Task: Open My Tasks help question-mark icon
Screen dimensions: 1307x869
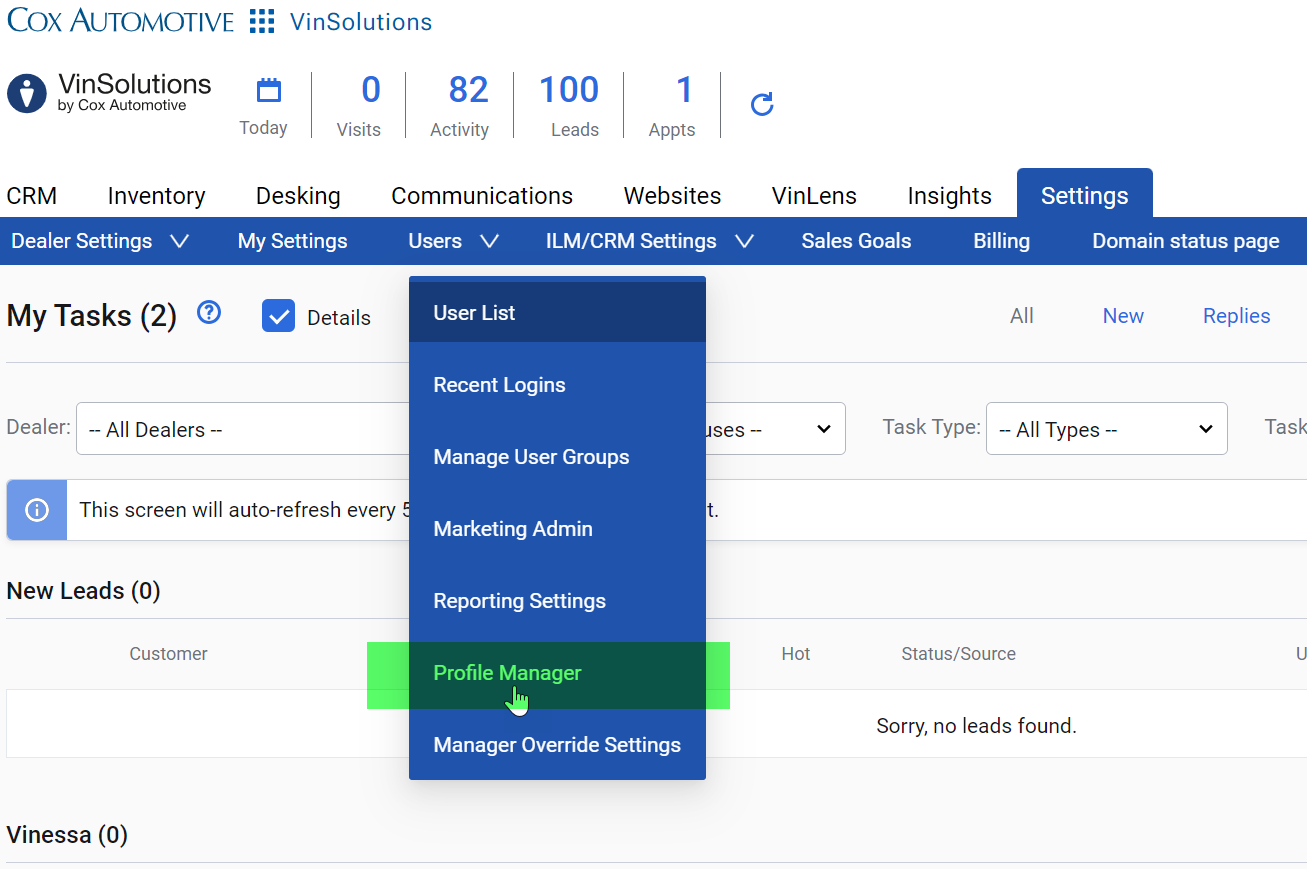Action: [209, 313]
